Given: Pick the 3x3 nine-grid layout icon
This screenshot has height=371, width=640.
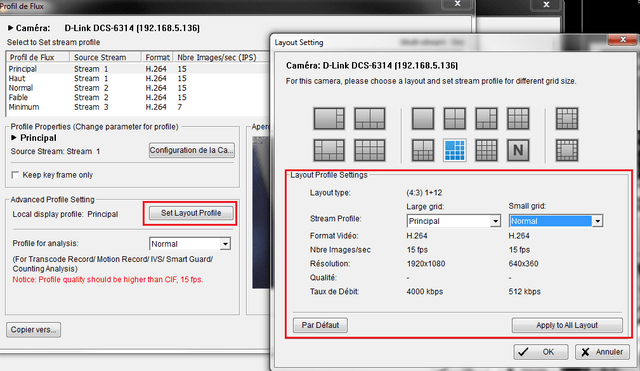Looking at the screenshot, I should pos(518,118).
